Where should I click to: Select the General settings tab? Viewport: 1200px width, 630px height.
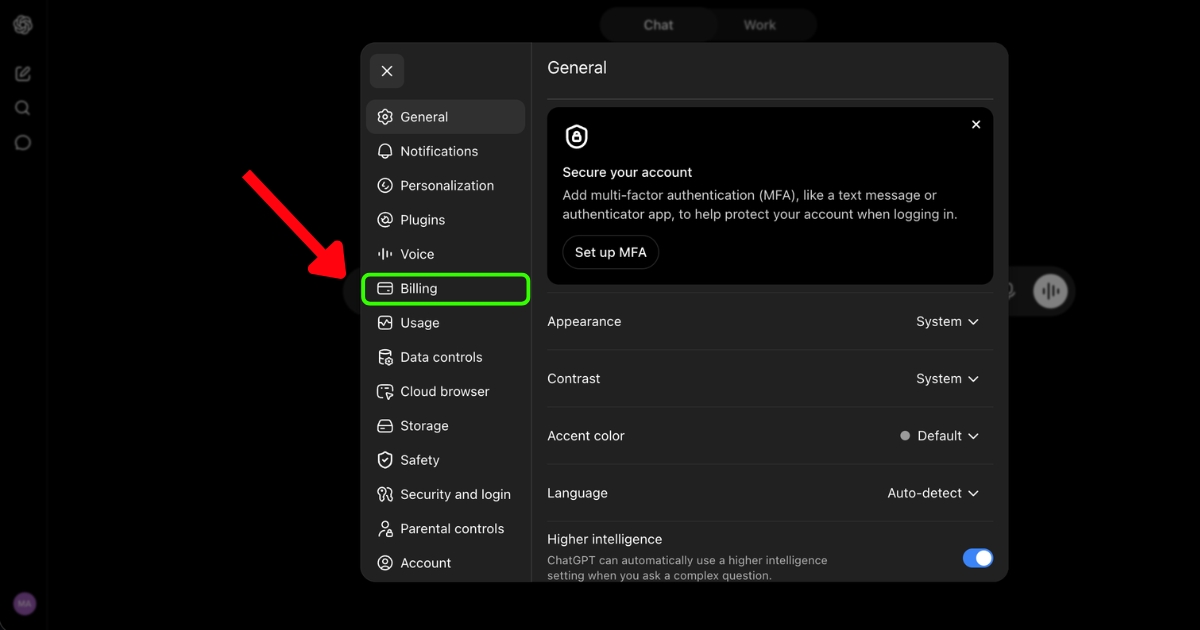[x=445, y=117]
